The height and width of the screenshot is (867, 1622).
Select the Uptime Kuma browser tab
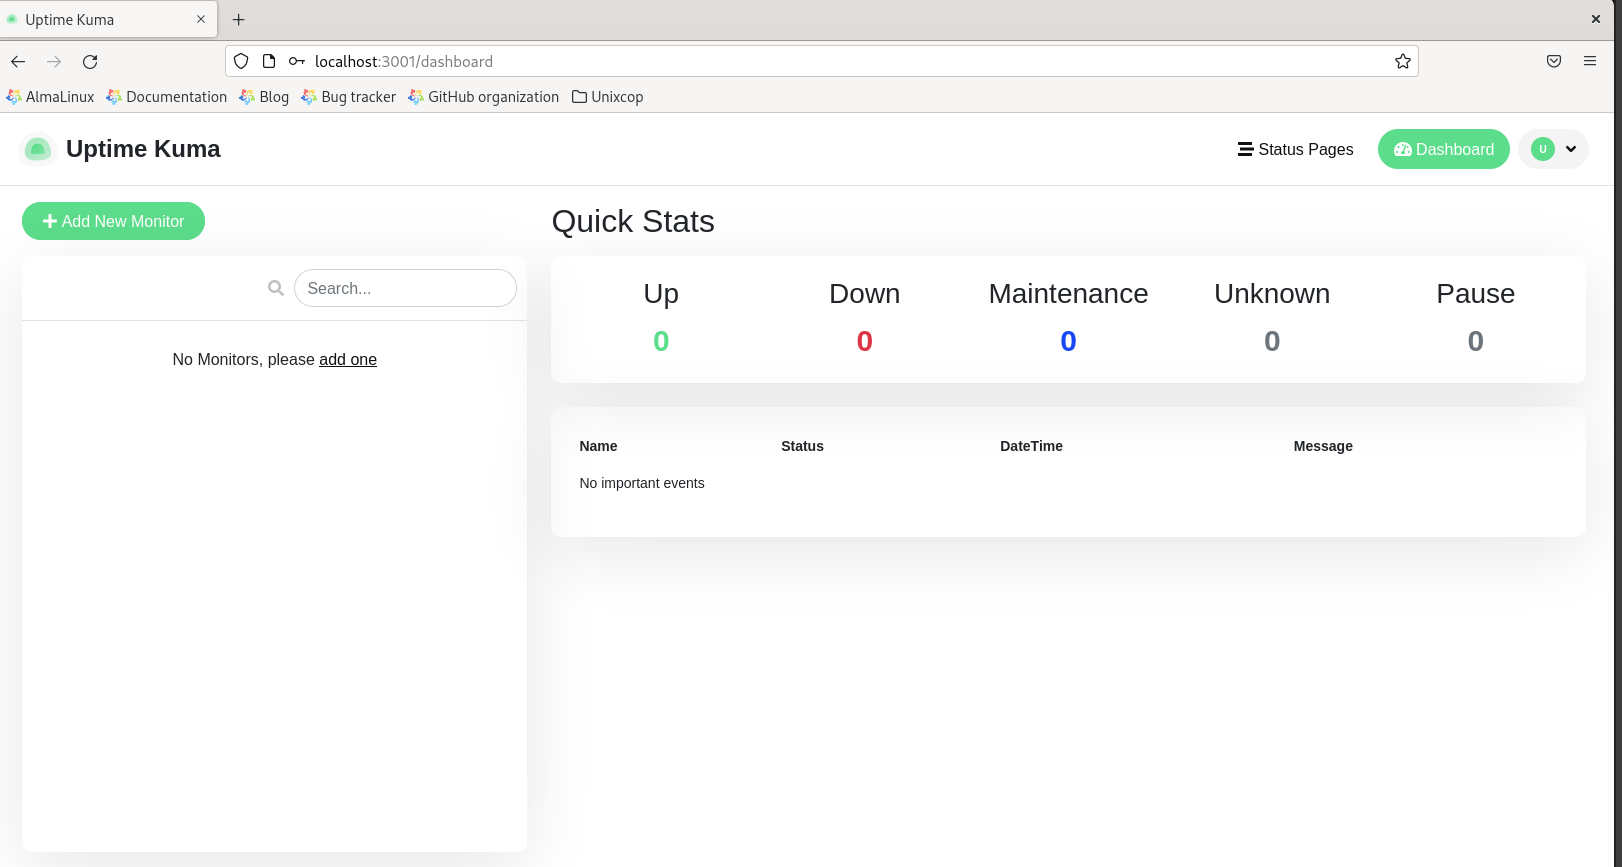[x=108, y=19]
